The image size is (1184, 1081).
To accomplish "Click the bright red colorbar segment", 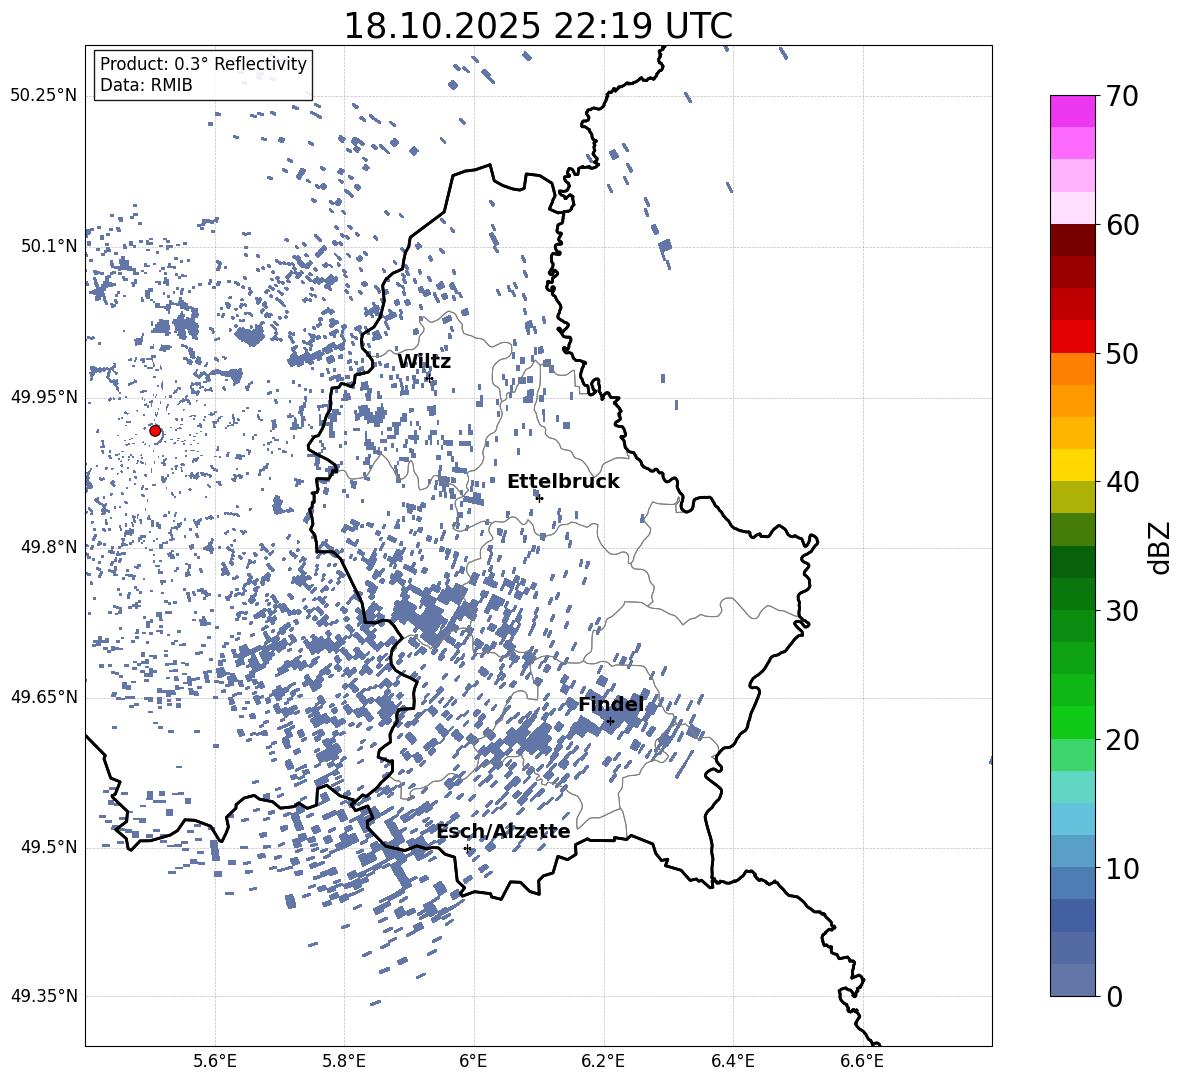I will 1073,337.
